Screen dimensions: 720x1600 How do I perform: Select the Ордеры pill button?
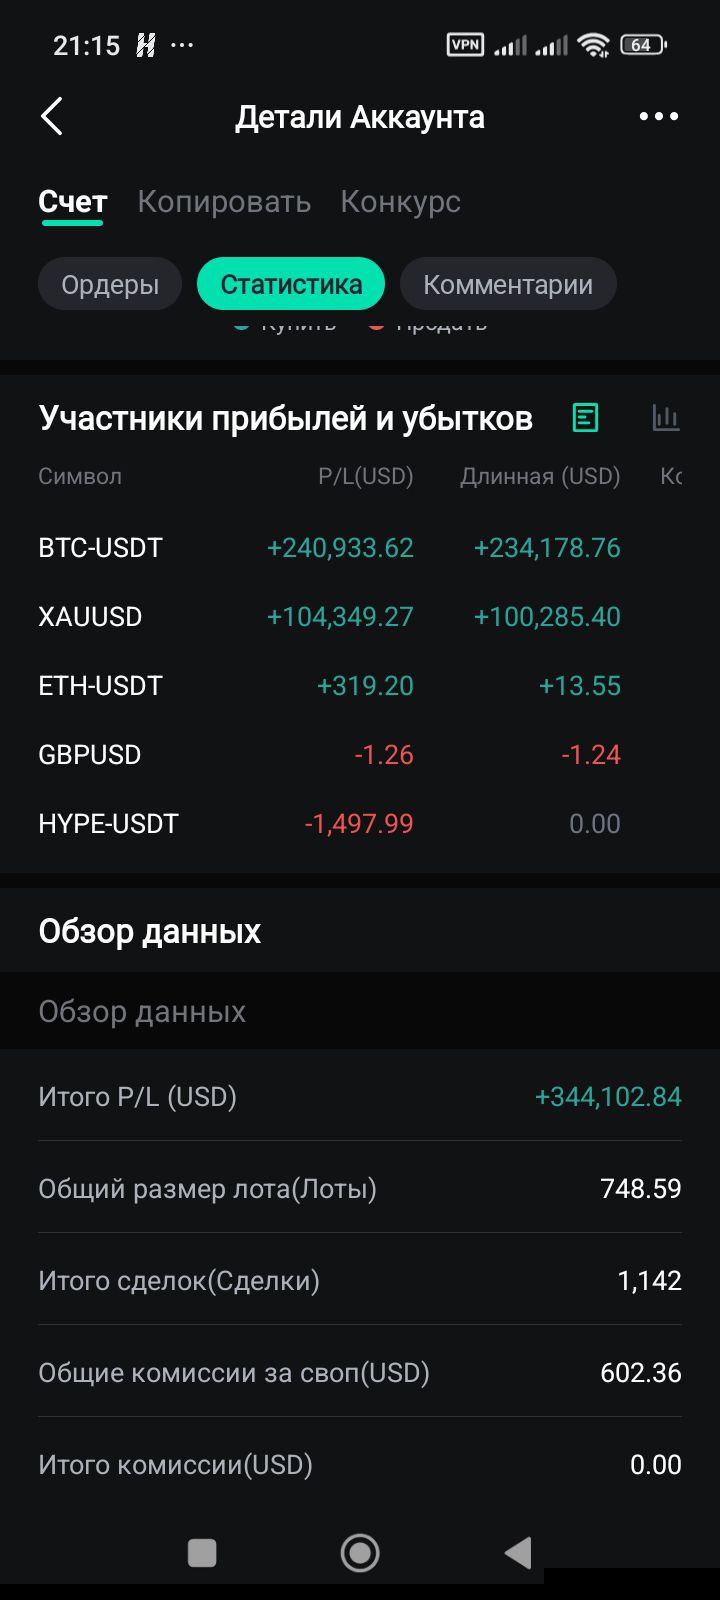coord(110,284)
